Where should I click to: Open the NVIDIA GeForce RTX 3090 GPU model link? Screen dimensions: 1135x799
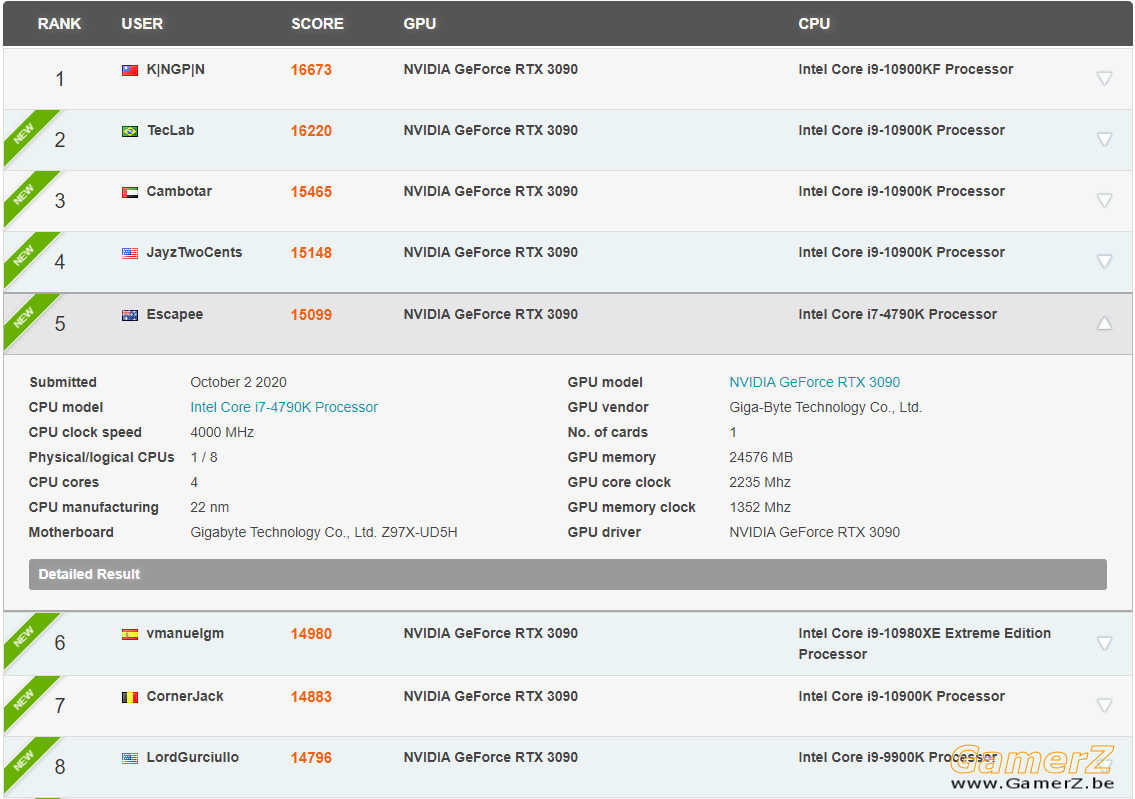814,382
